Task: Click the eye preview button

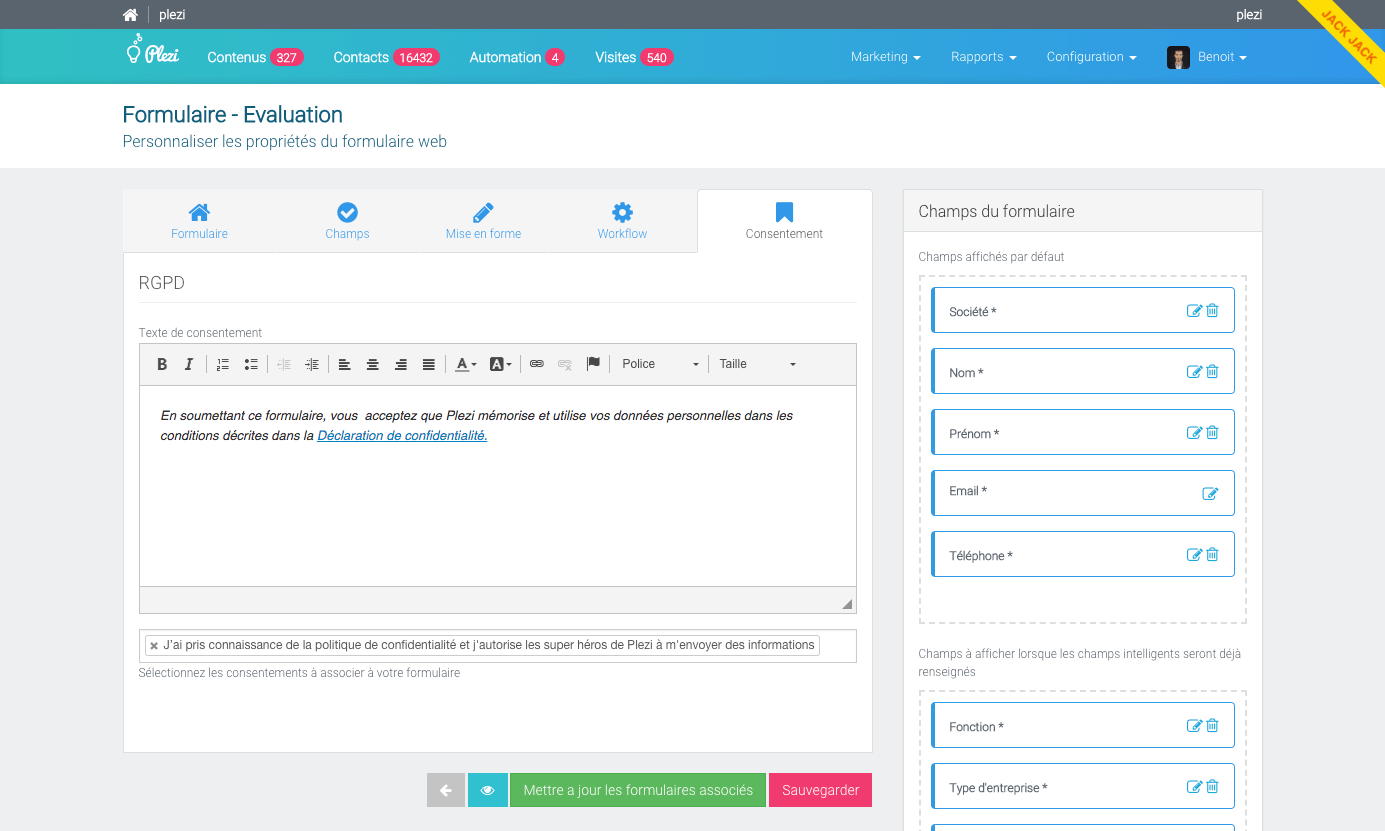Action: pyautogui.click(x=488, y=790)
